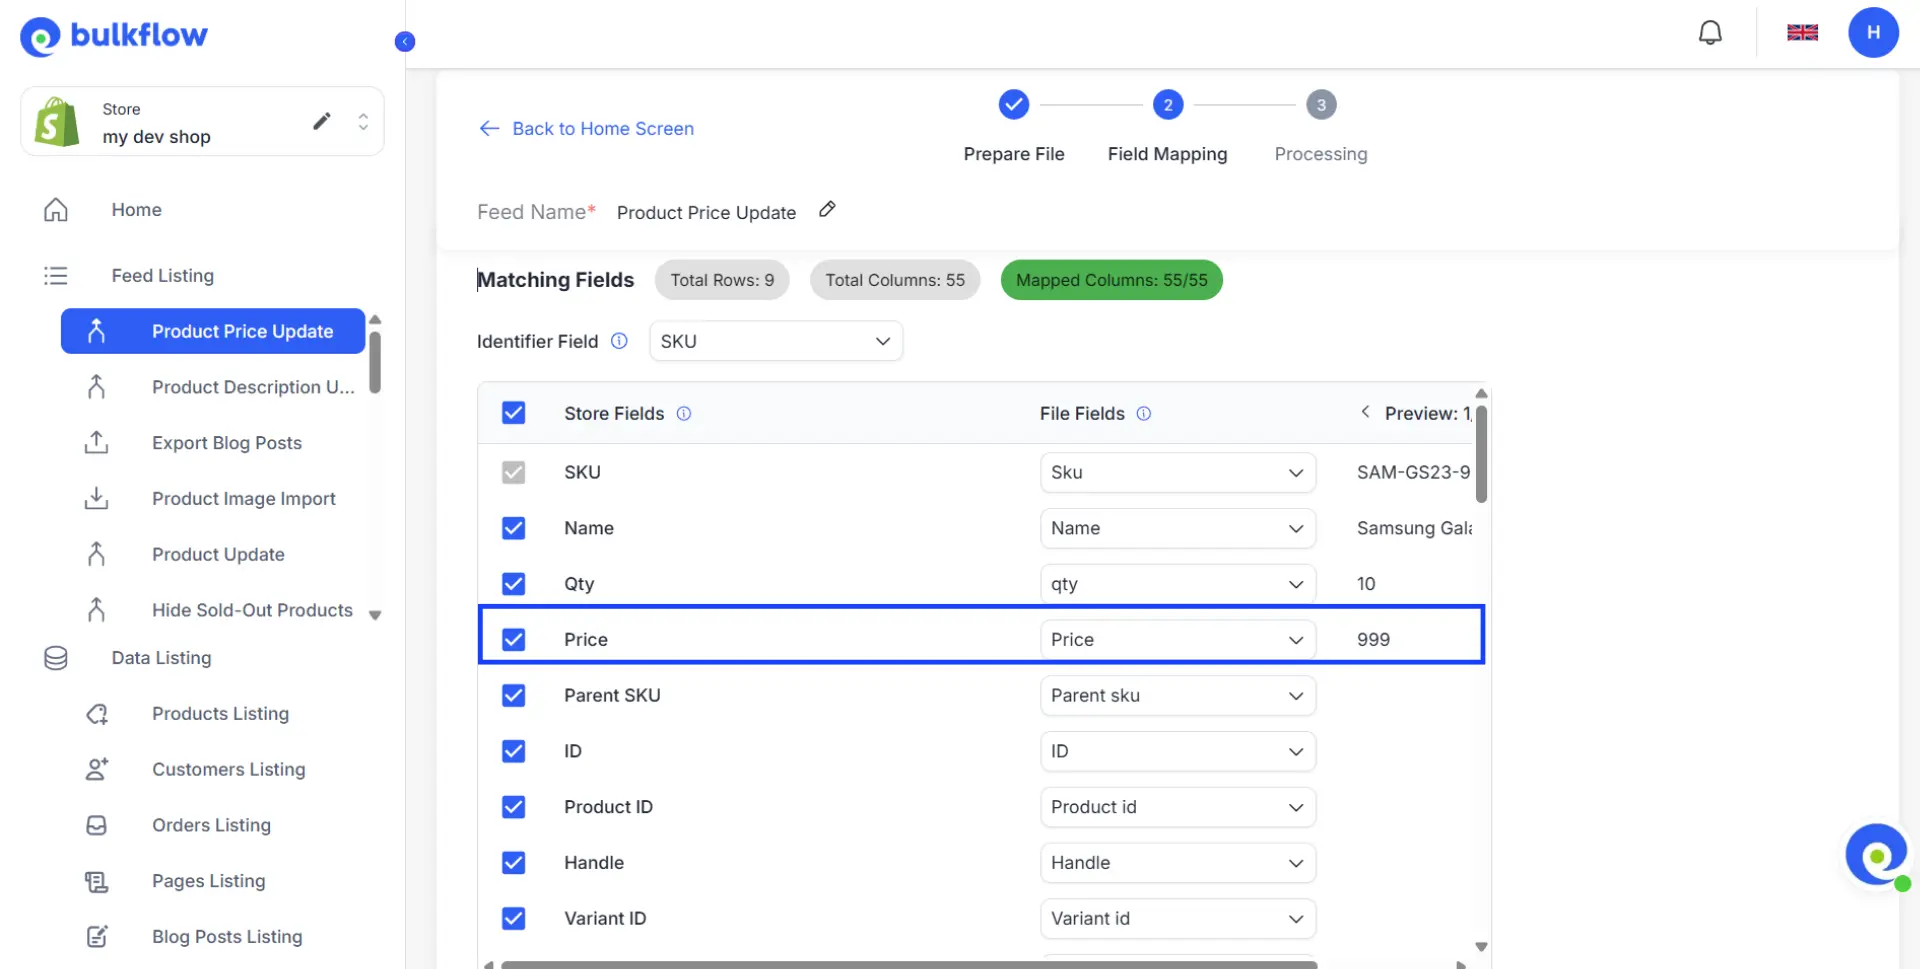Screen dimensions: 1920x969
Task: Click the Data Listing database icon
Action: (55, 658)
